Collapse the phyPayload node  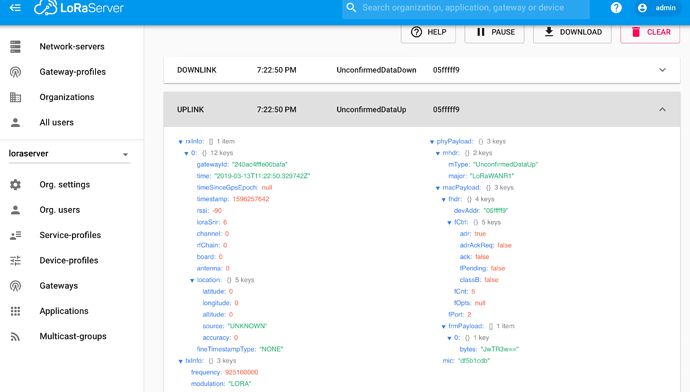point(432,142)
